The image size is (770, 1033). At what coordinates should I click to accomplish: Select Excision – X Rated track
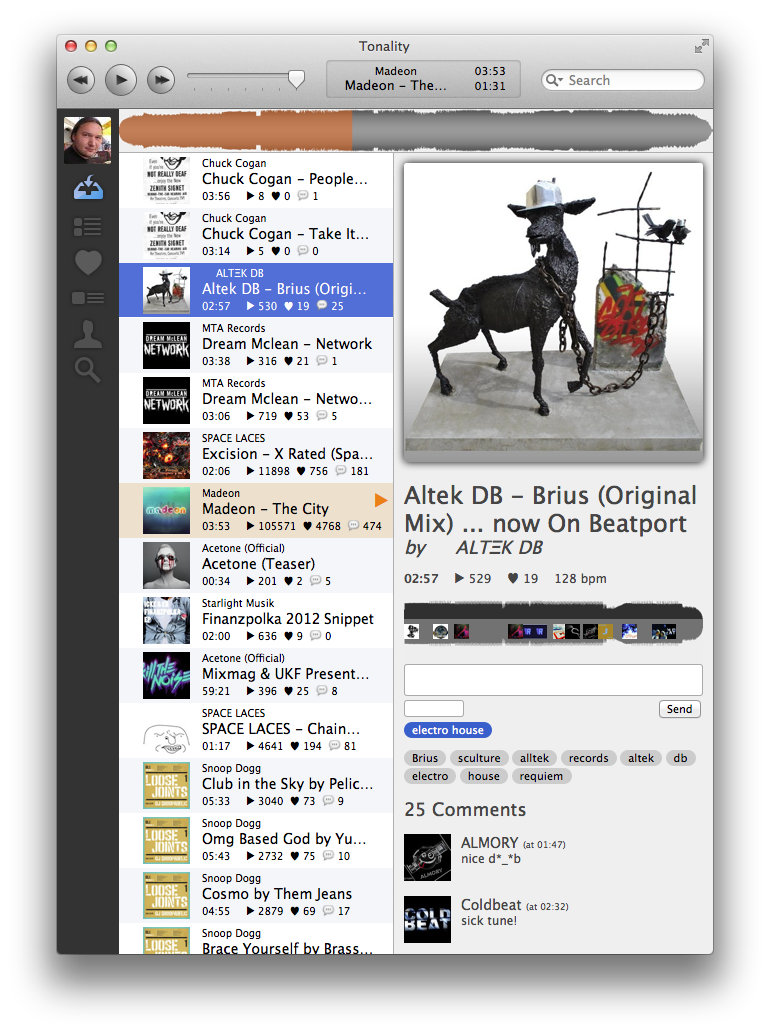pyautogui.click(x=256, y=455)
